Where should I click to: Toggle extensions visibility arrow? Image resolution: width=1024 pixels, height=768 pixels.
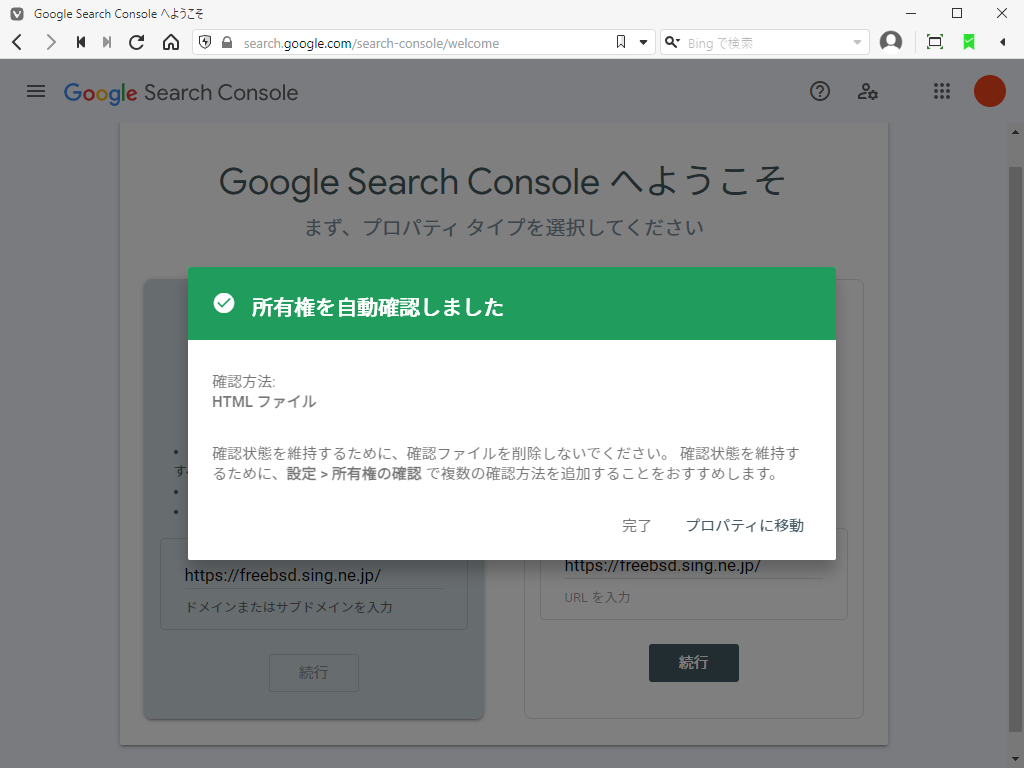pyautogui.click(x=1003, y=42)
